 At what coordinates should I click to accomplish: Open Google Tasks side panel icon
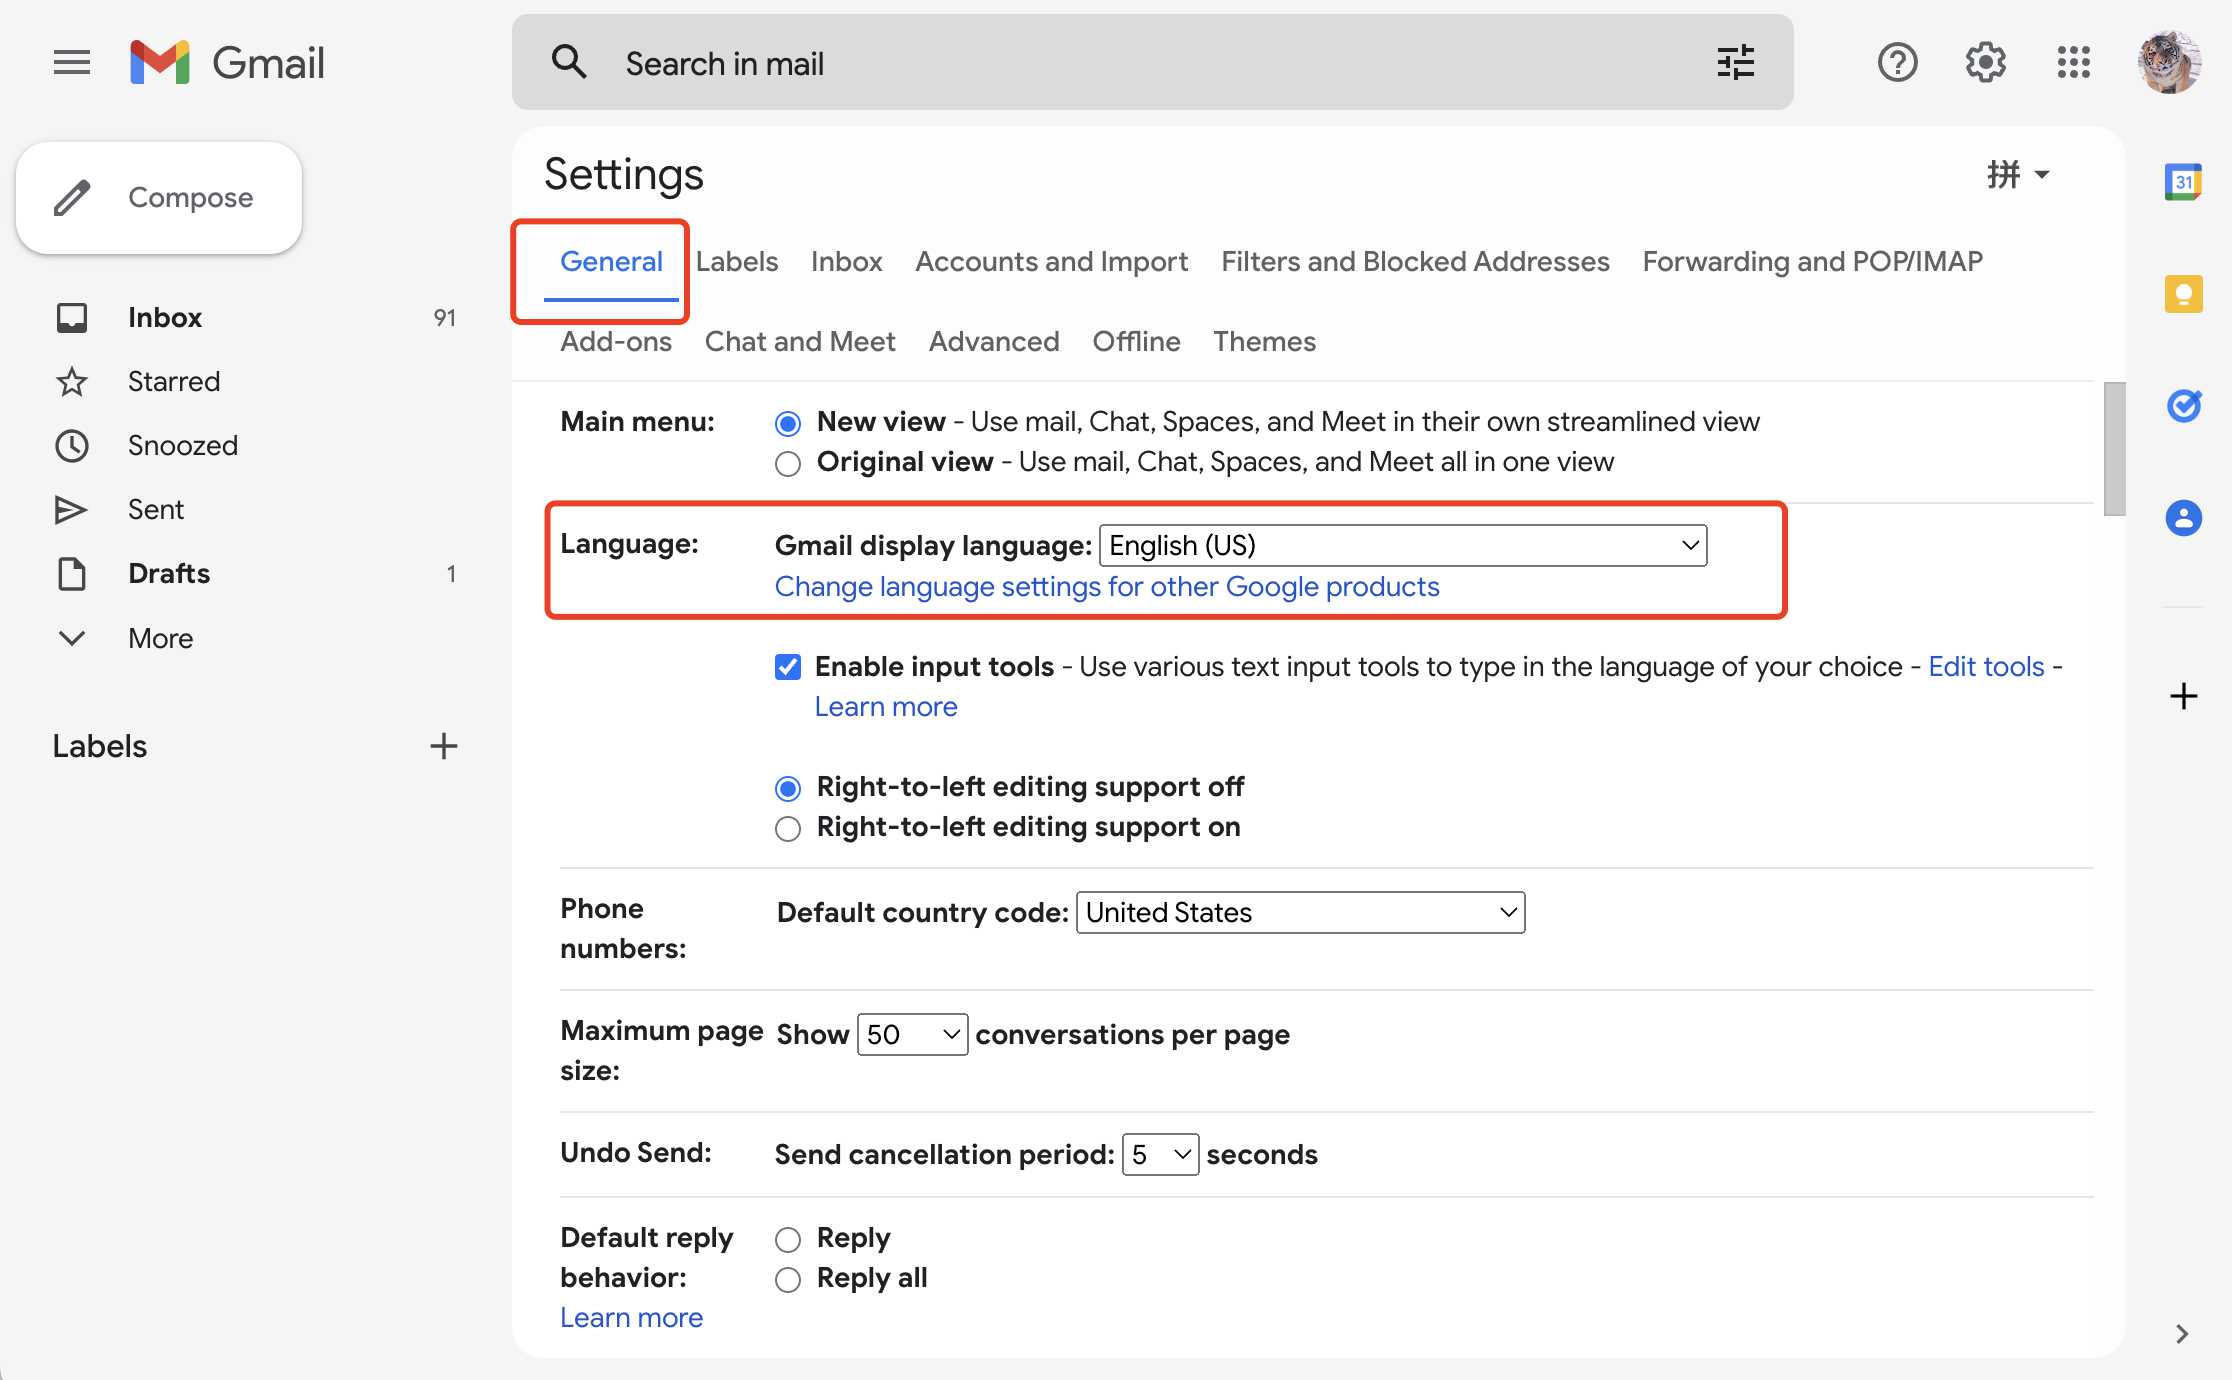point(2183,405)
